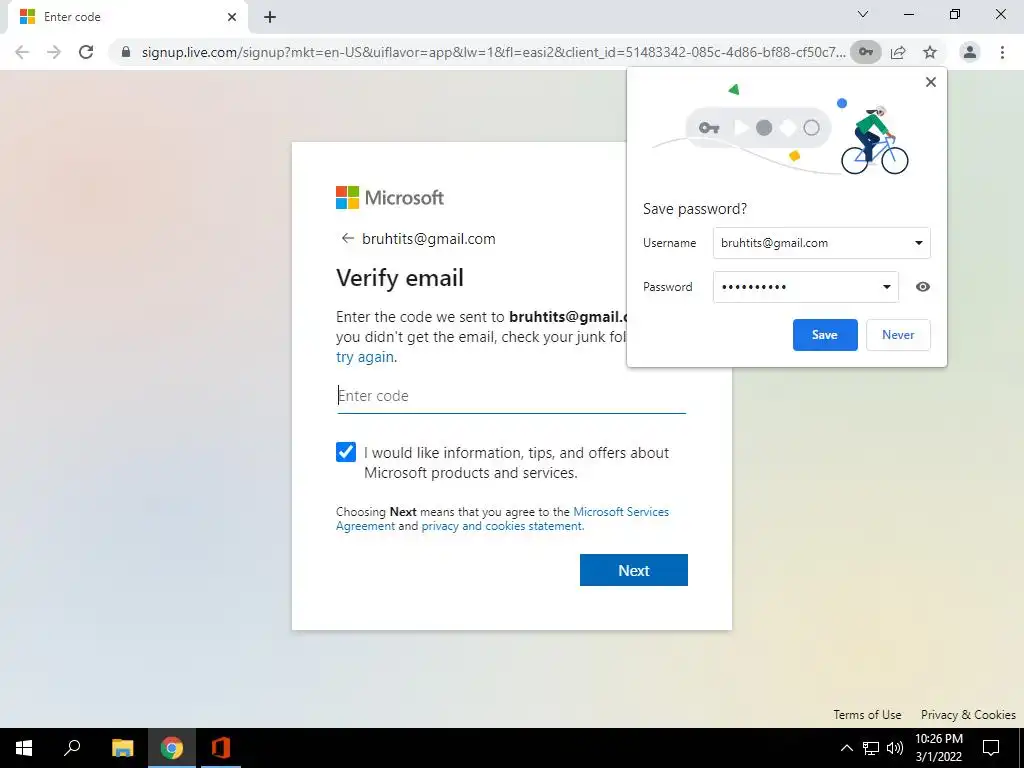The image size is (1024, 768).
Task: Open the Office taskbar icon
Action: [x=221, y=748]
